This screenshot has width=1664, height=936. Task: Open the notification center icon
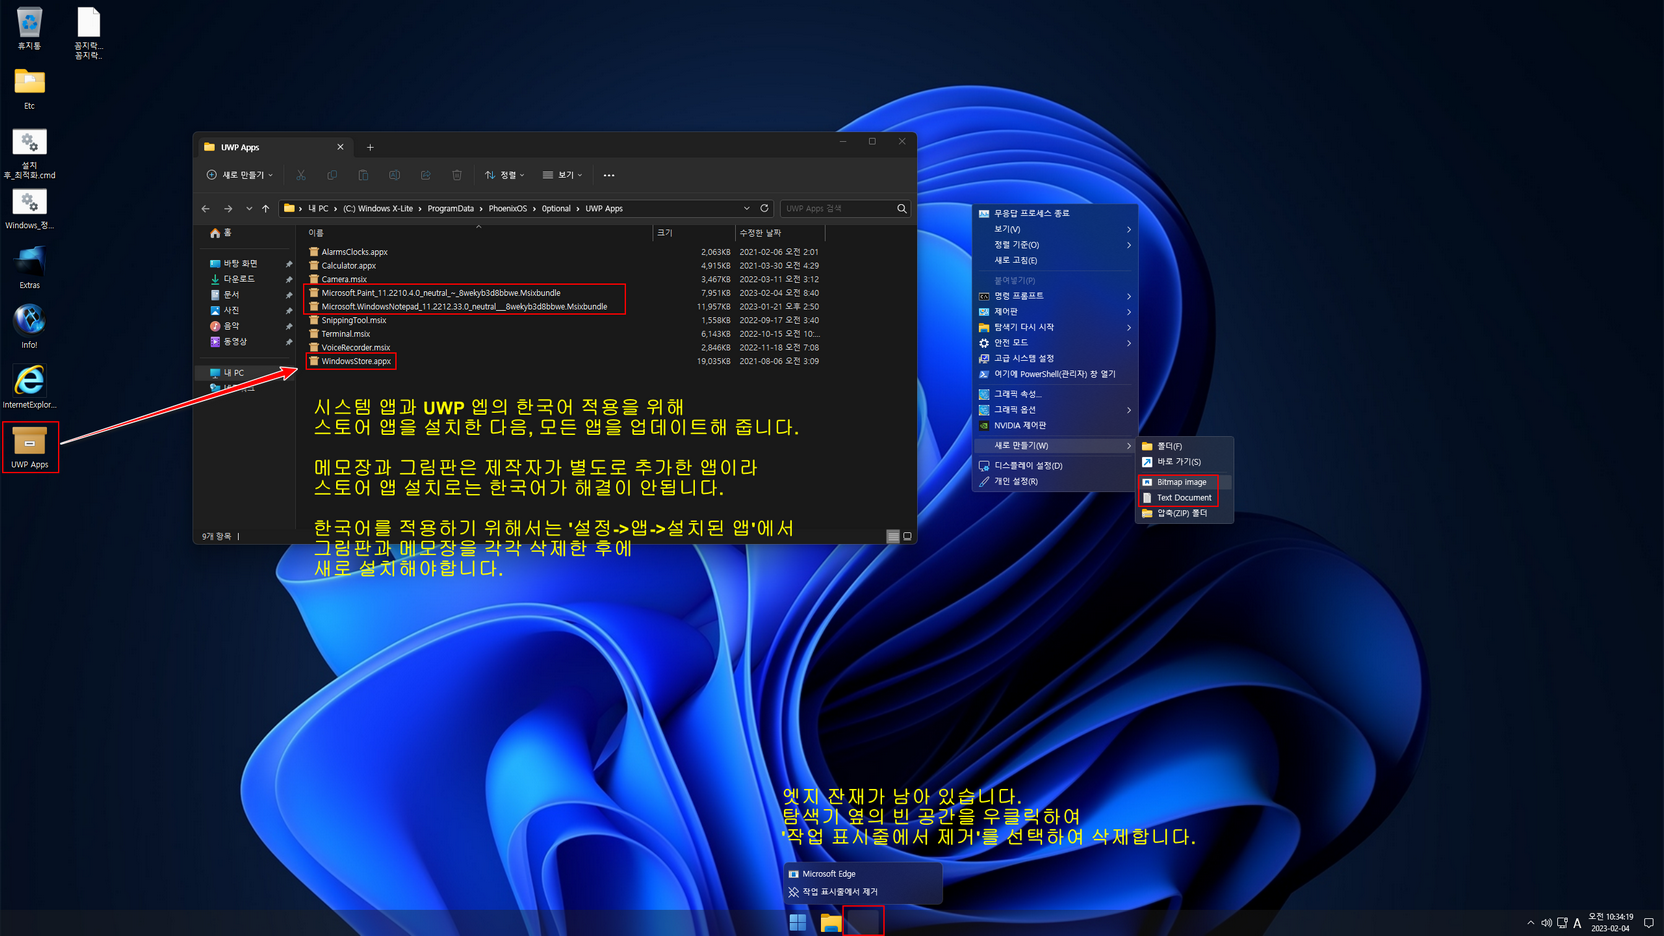point(1649,923)
